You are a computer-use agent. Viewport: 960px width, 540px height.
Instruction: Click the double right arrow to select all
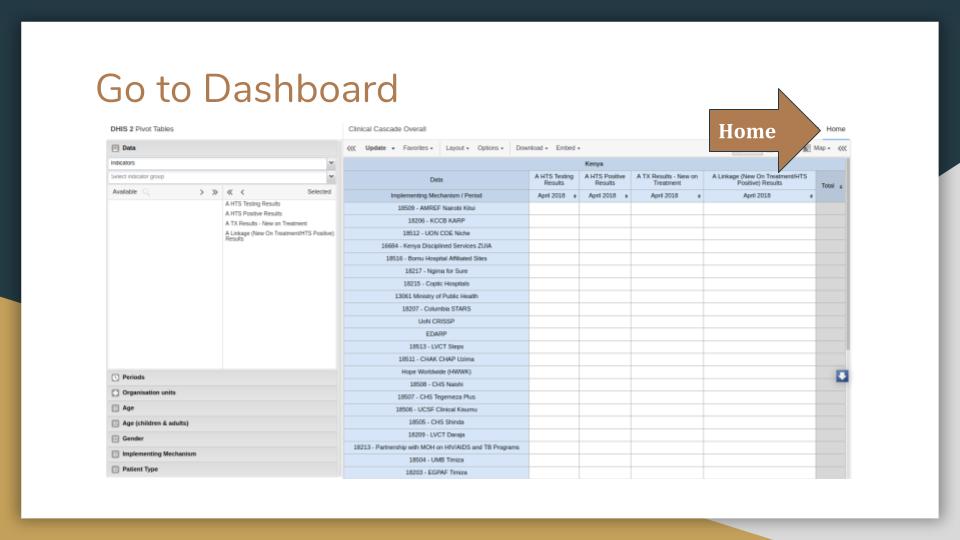point(215,192)
